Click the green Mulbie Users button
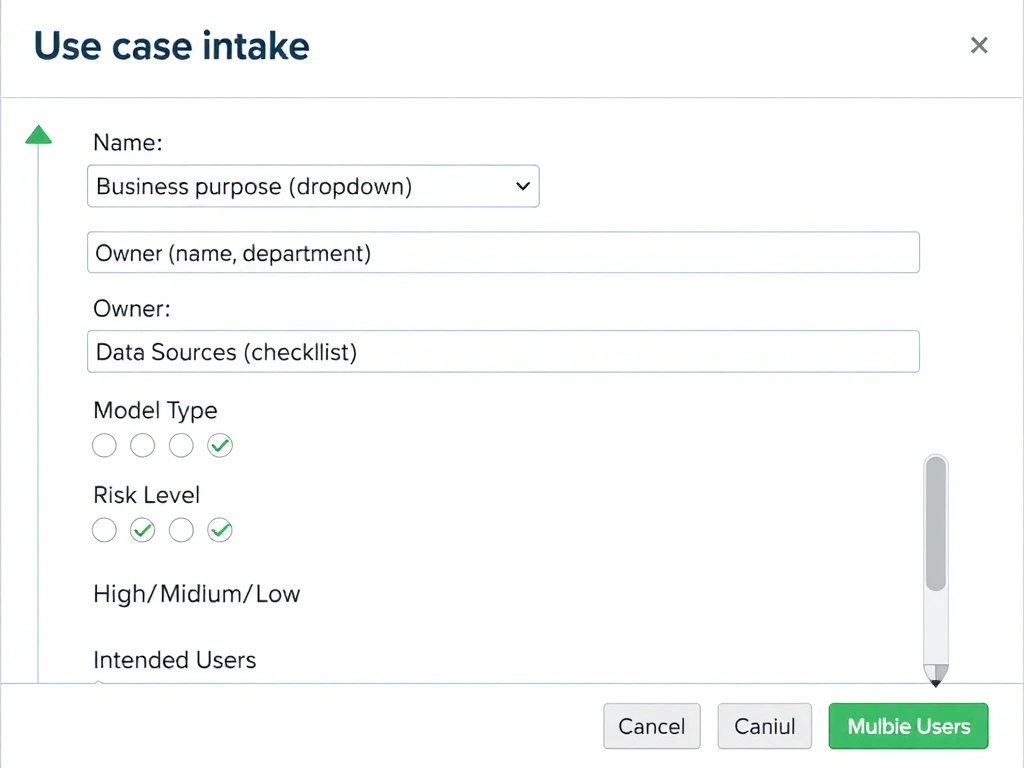This screenshot has width=1024, height=768. click(908, 726)
